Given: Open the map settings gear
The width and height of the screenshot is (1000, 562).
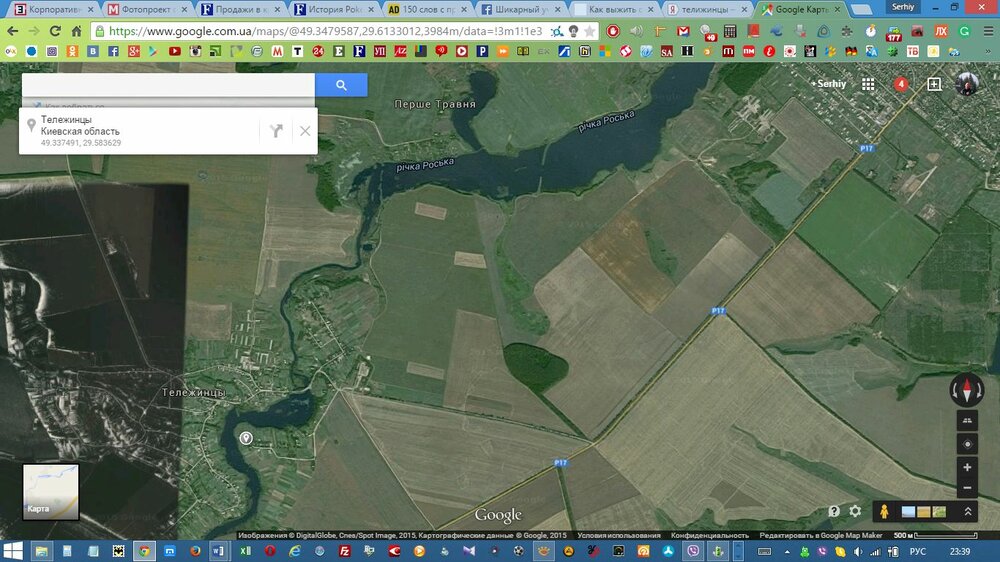Looking at the screenshot, I should tap(855, 511).
